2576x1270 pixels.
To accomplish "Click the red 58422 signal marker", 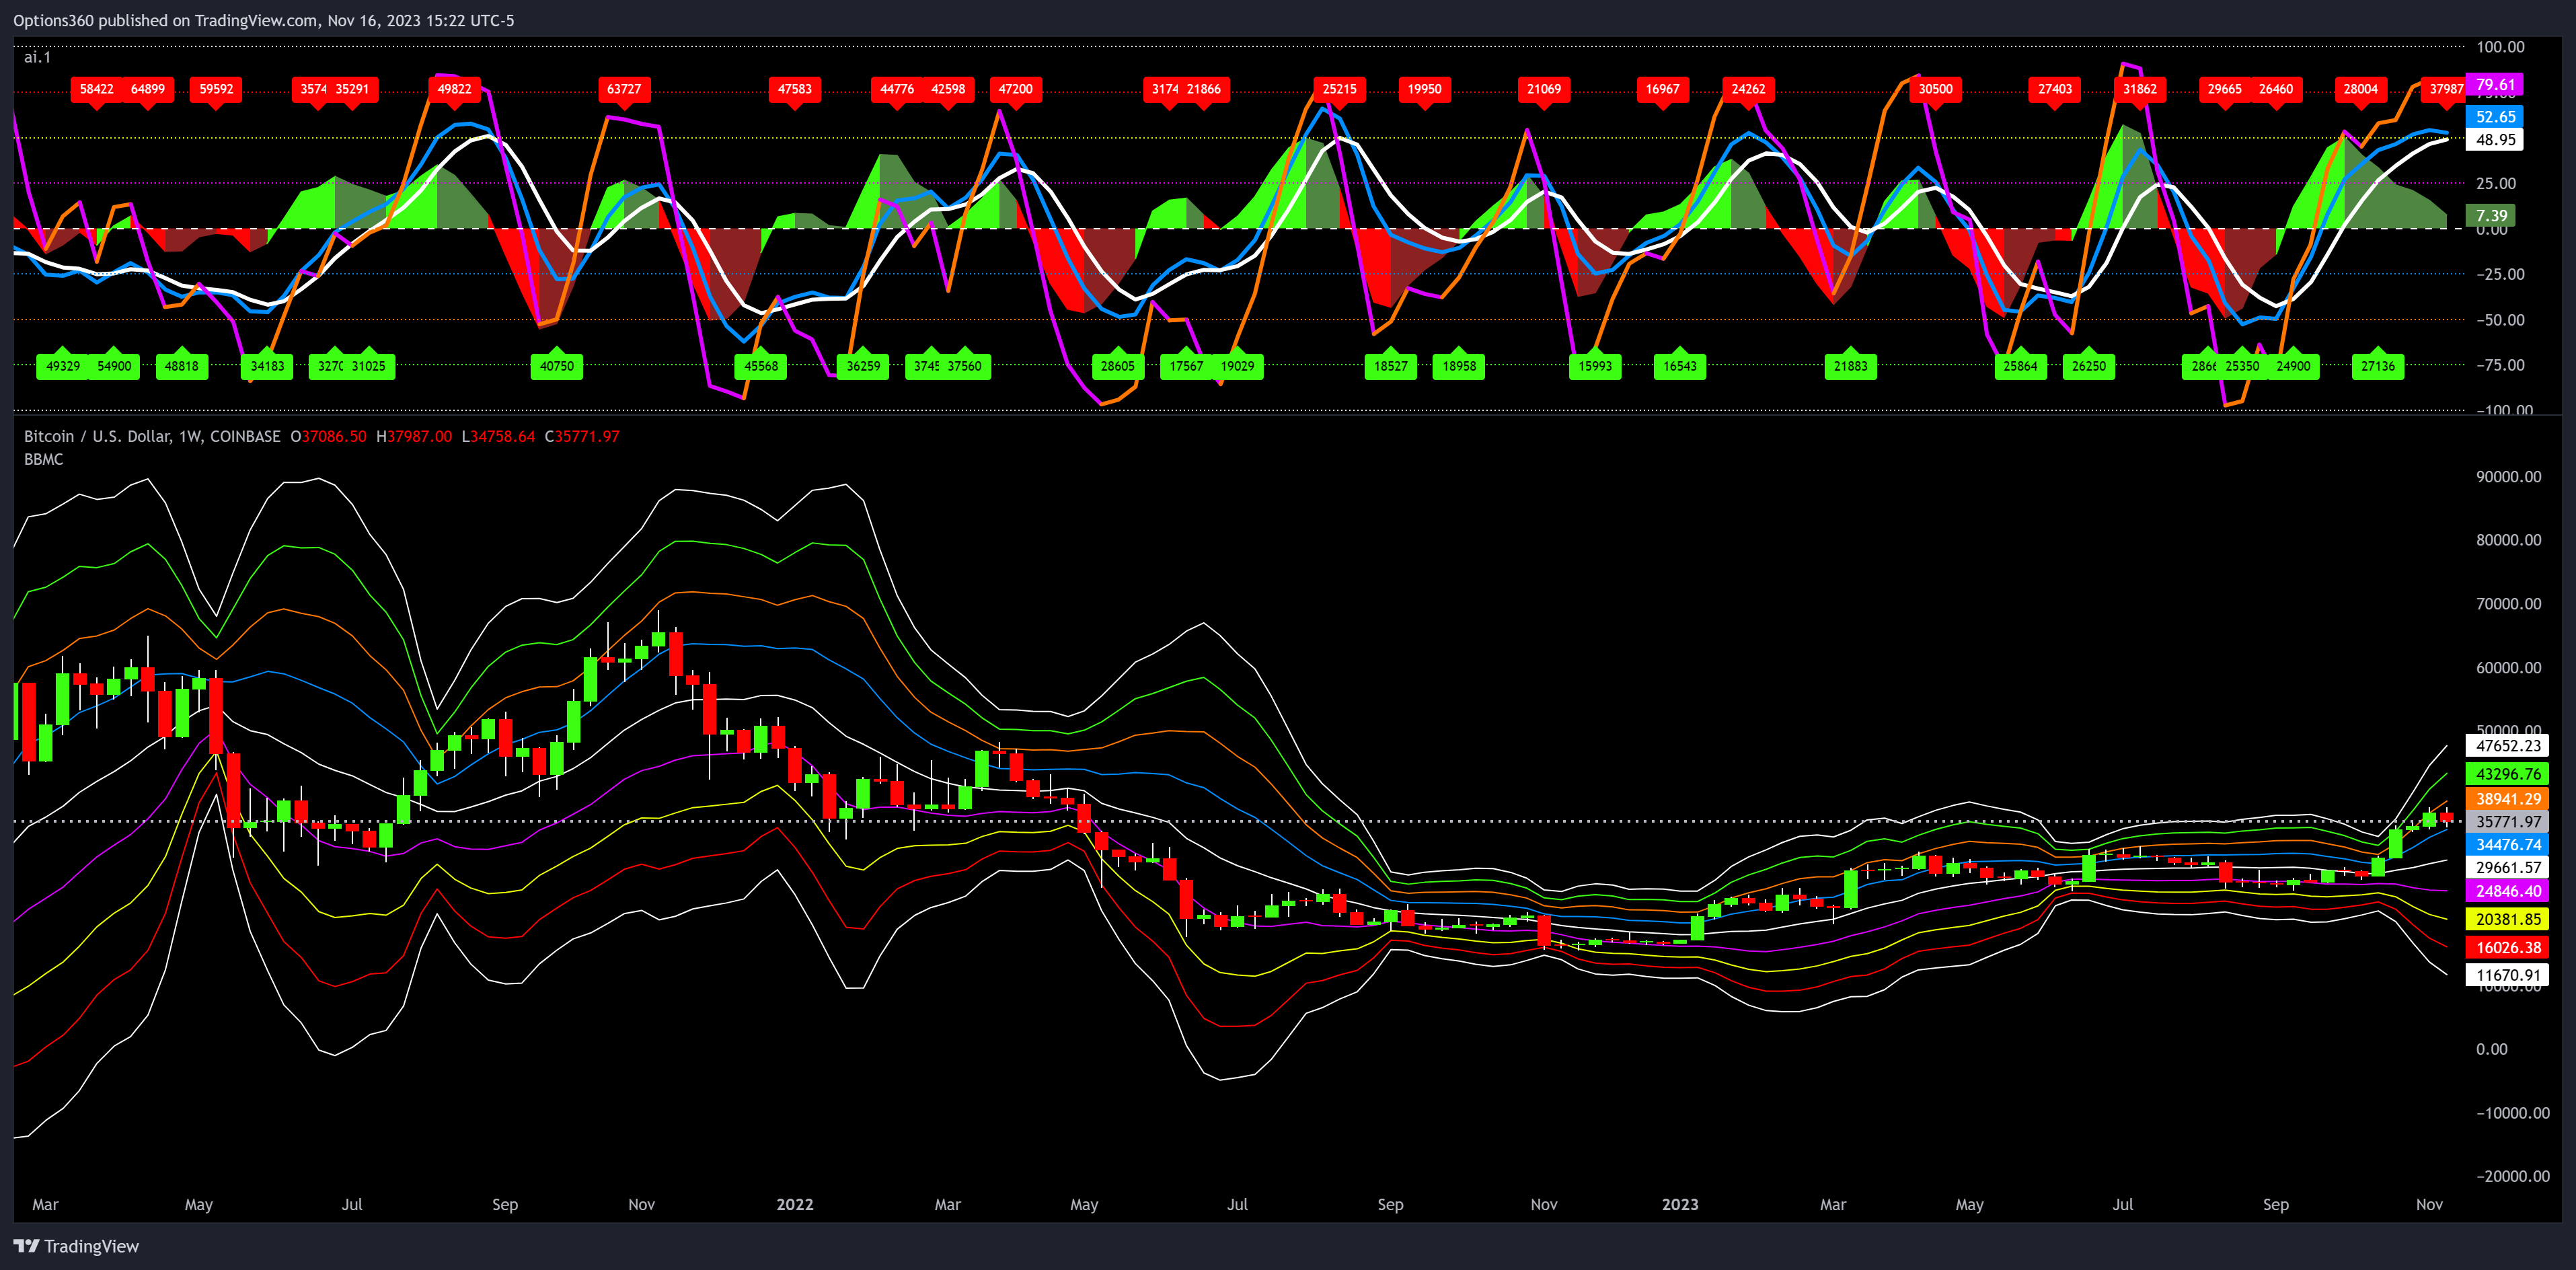I will tap(96, 89).
